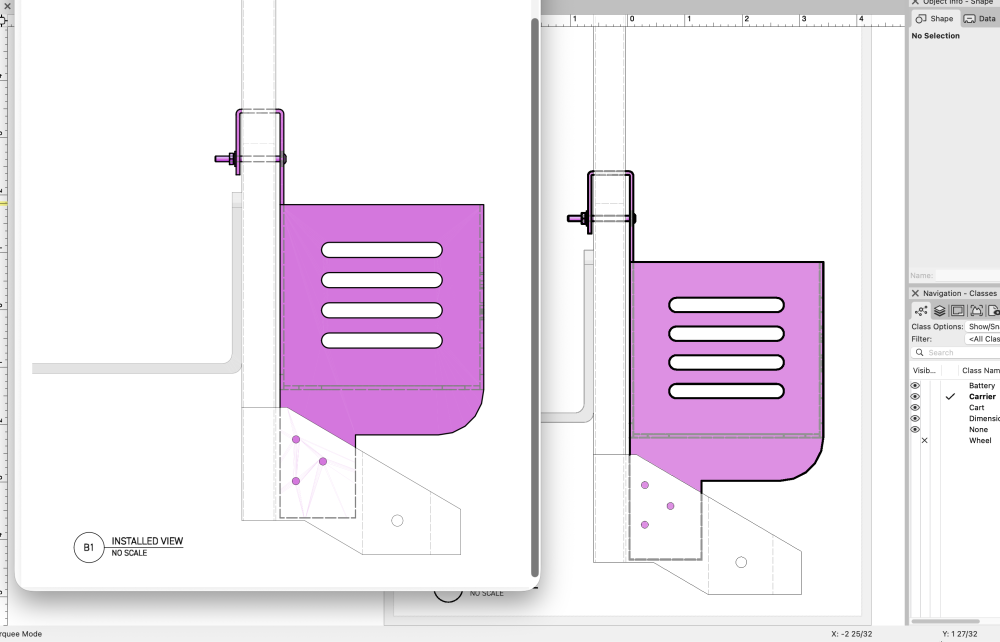
Task: Open the Class Options dropdown
Action: (x=982, y=327)
